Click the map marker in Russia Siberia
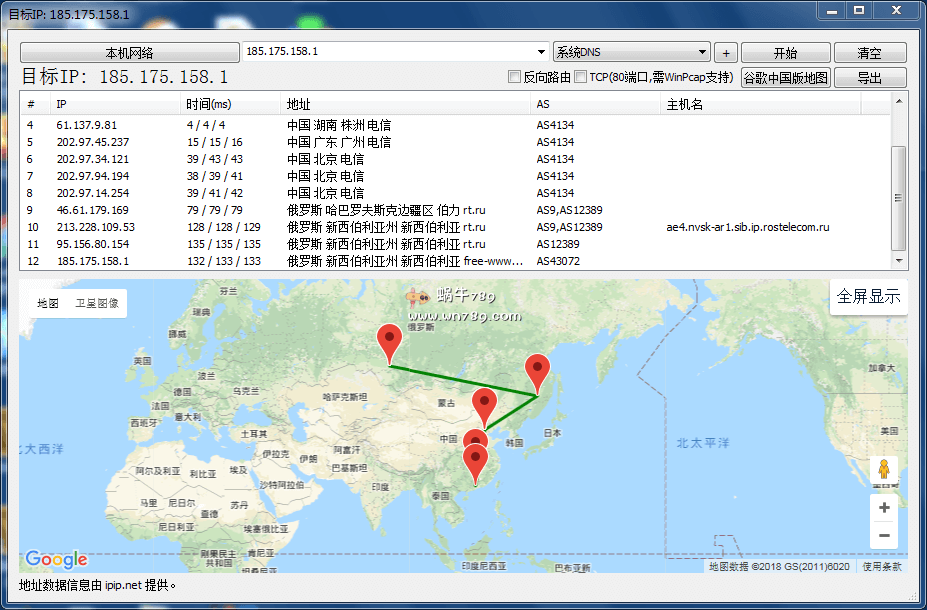The image size is (927, 610). tap(389, 343)
